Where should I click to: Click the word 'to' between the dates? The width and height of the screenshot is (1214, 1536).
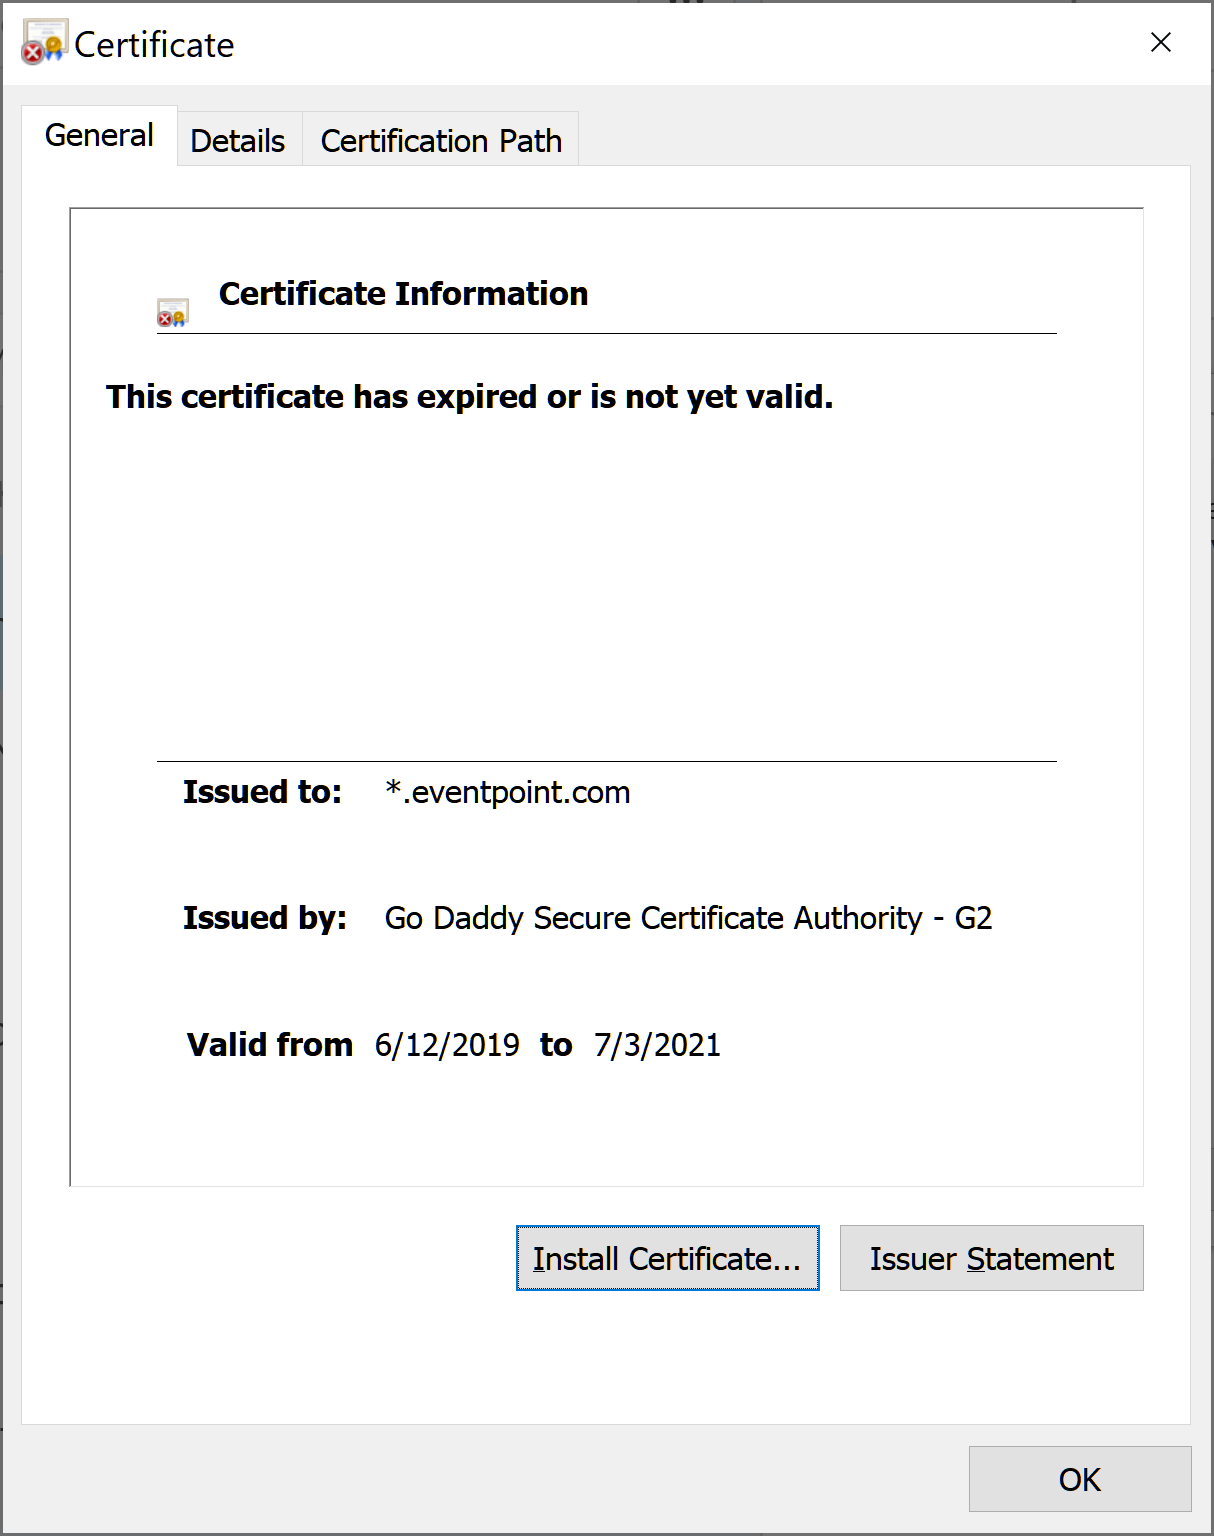click(x=556, y=1045)
